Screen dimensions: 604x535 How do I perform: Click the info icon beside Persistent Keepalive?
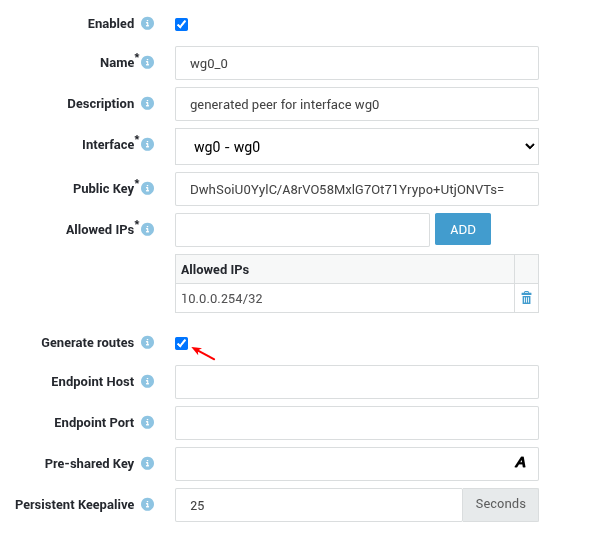[x=148, y=505]
